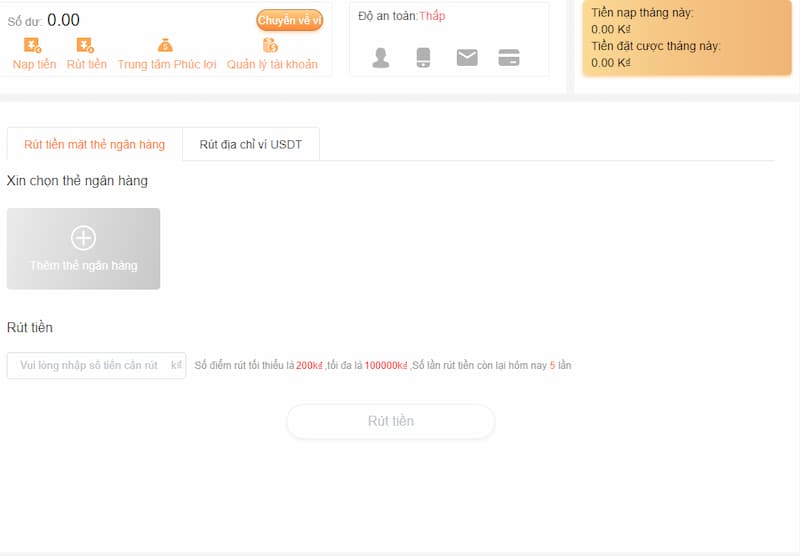Image resolution: width=800 pixels, height=556 pixels.
Task: Focus the withdrawal amount input field
Action: coord(90,366)
